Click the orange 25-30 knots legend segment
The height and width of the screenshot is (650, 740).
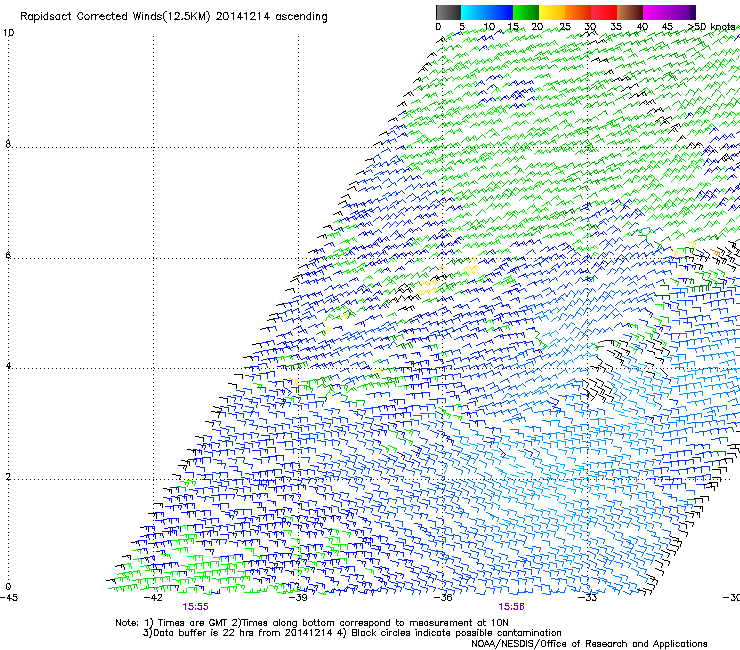click(x=578, y=12)
